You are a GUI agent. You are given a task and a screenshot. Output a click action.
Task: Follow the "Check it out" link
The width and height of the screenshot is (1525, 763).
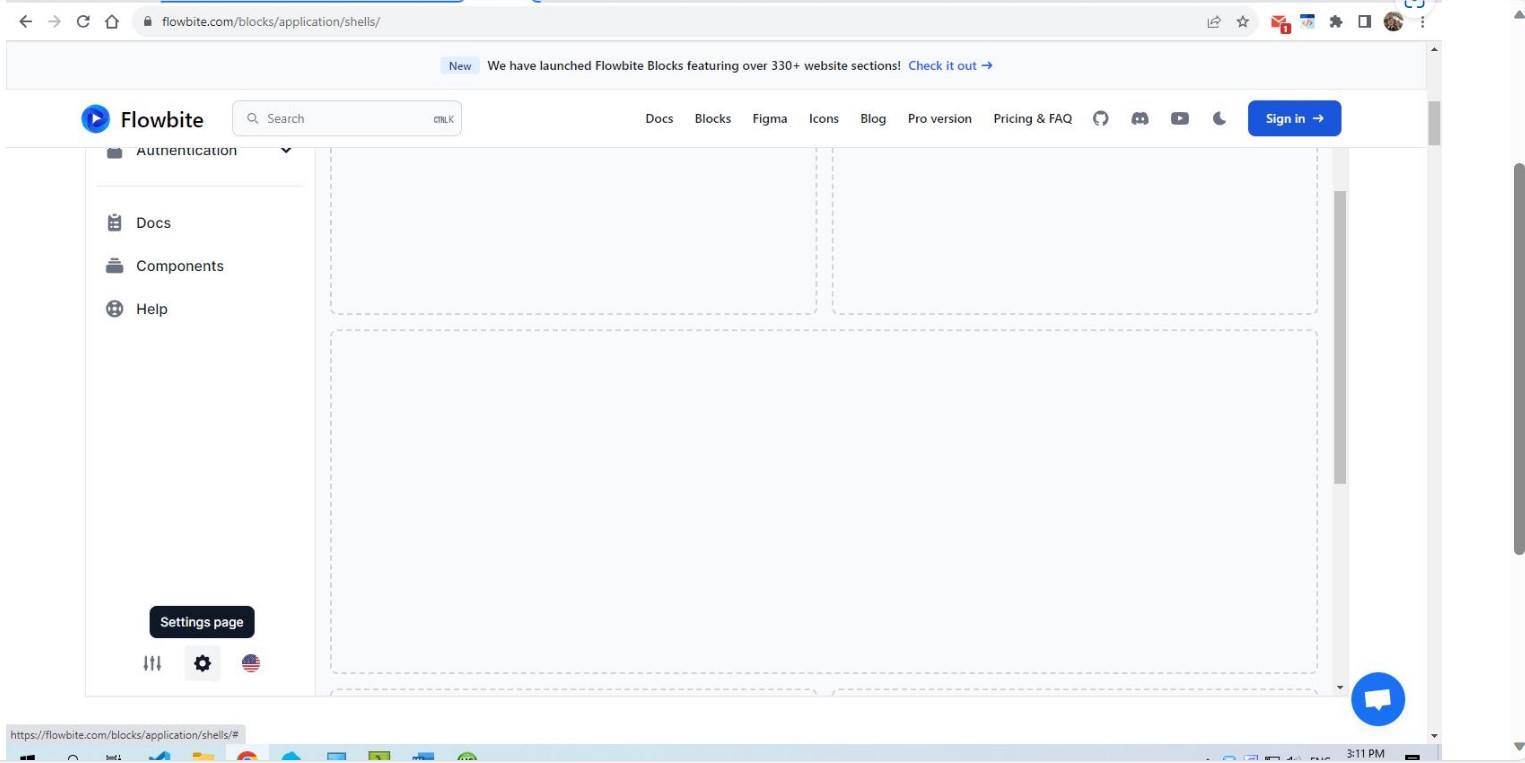tap(949, 66)
